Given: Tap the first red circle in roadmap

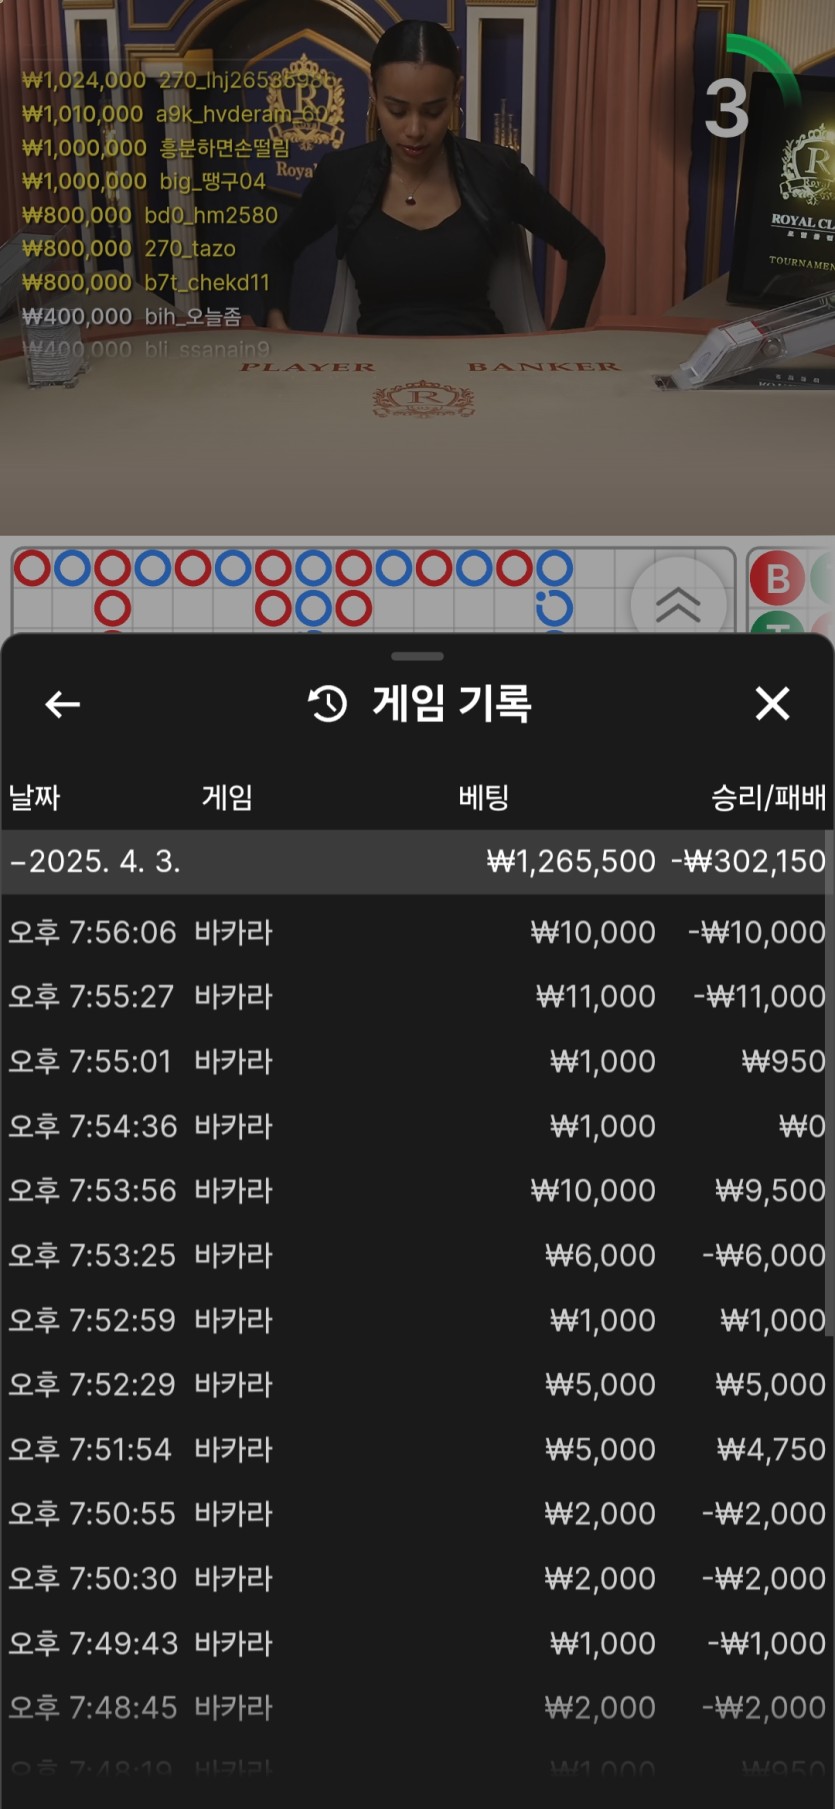Looking at the screenshot, I should [32, 568].
